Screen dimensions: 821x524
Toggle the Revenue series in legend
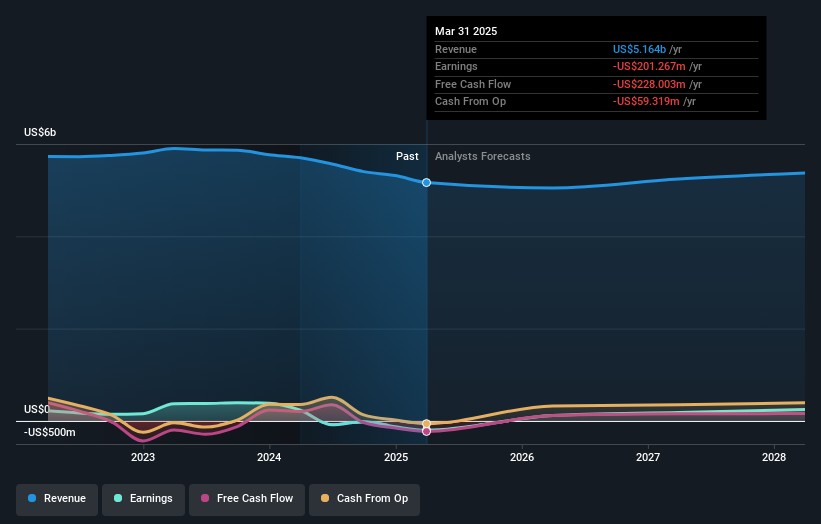click(x=57, y=498)
